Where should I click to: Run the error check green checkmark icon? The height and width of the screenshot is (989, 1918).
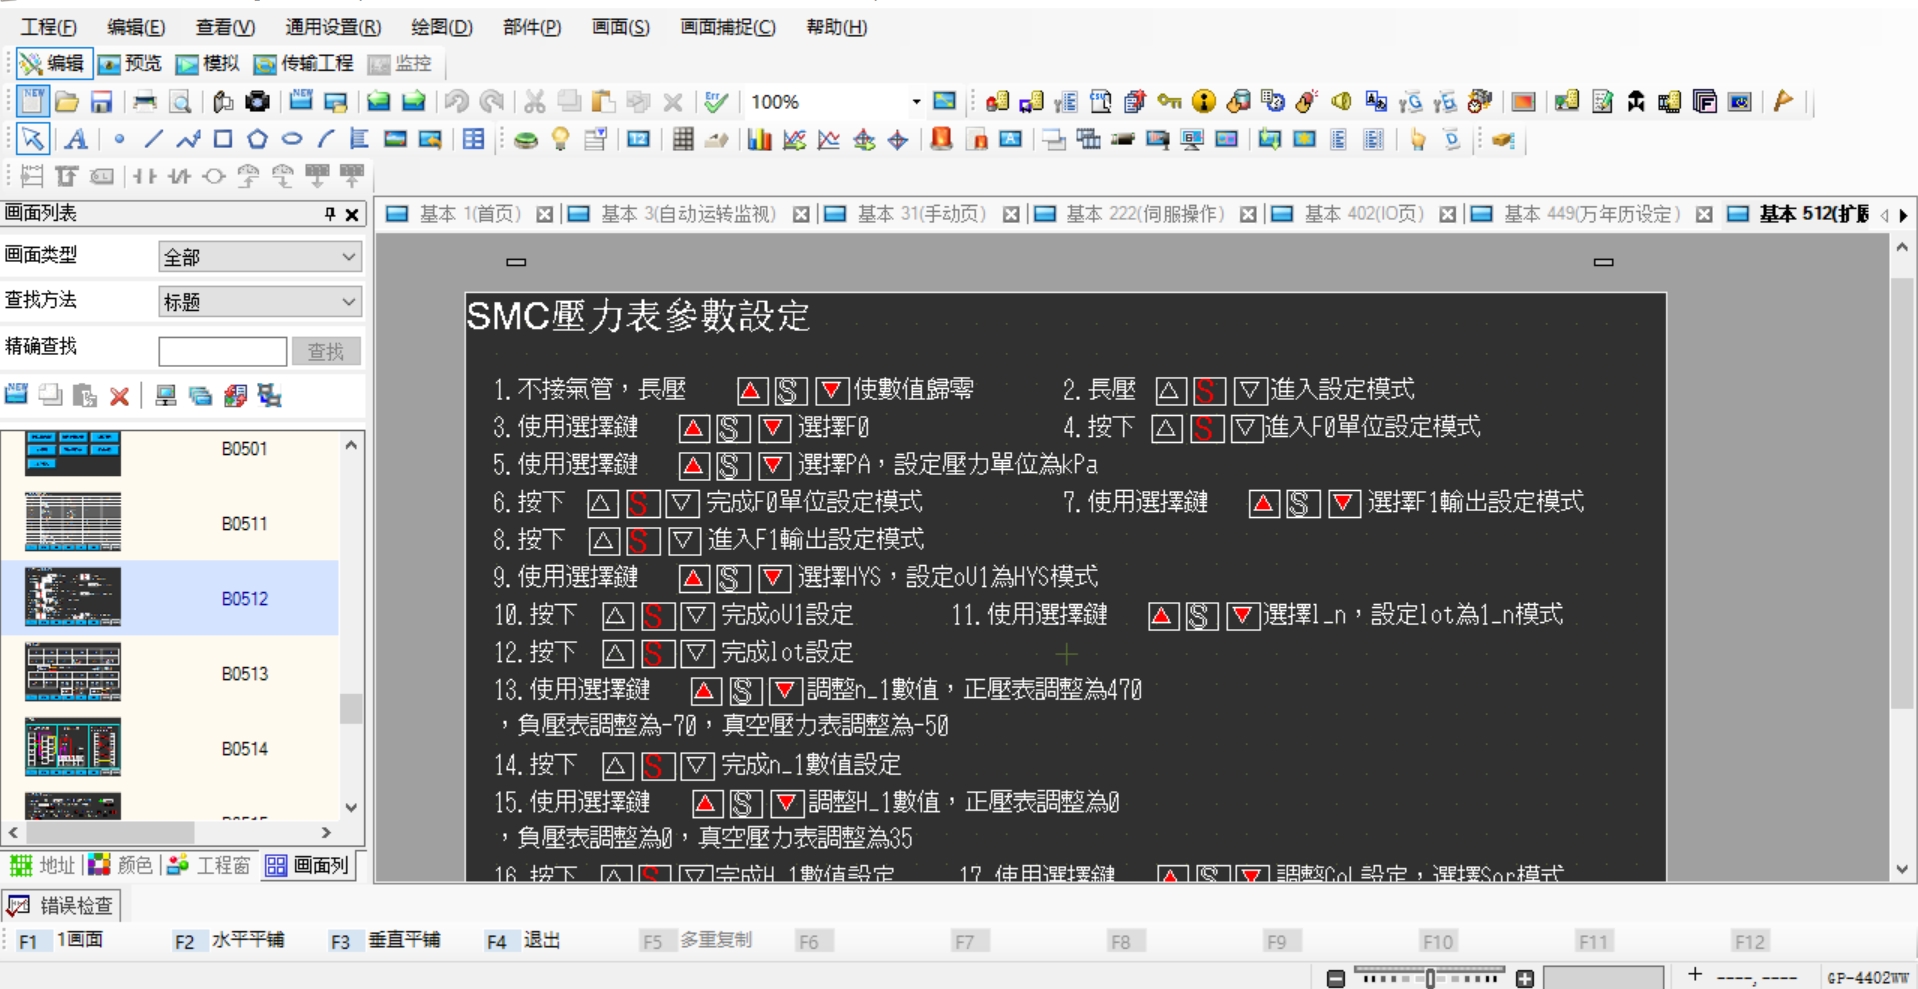716,101
